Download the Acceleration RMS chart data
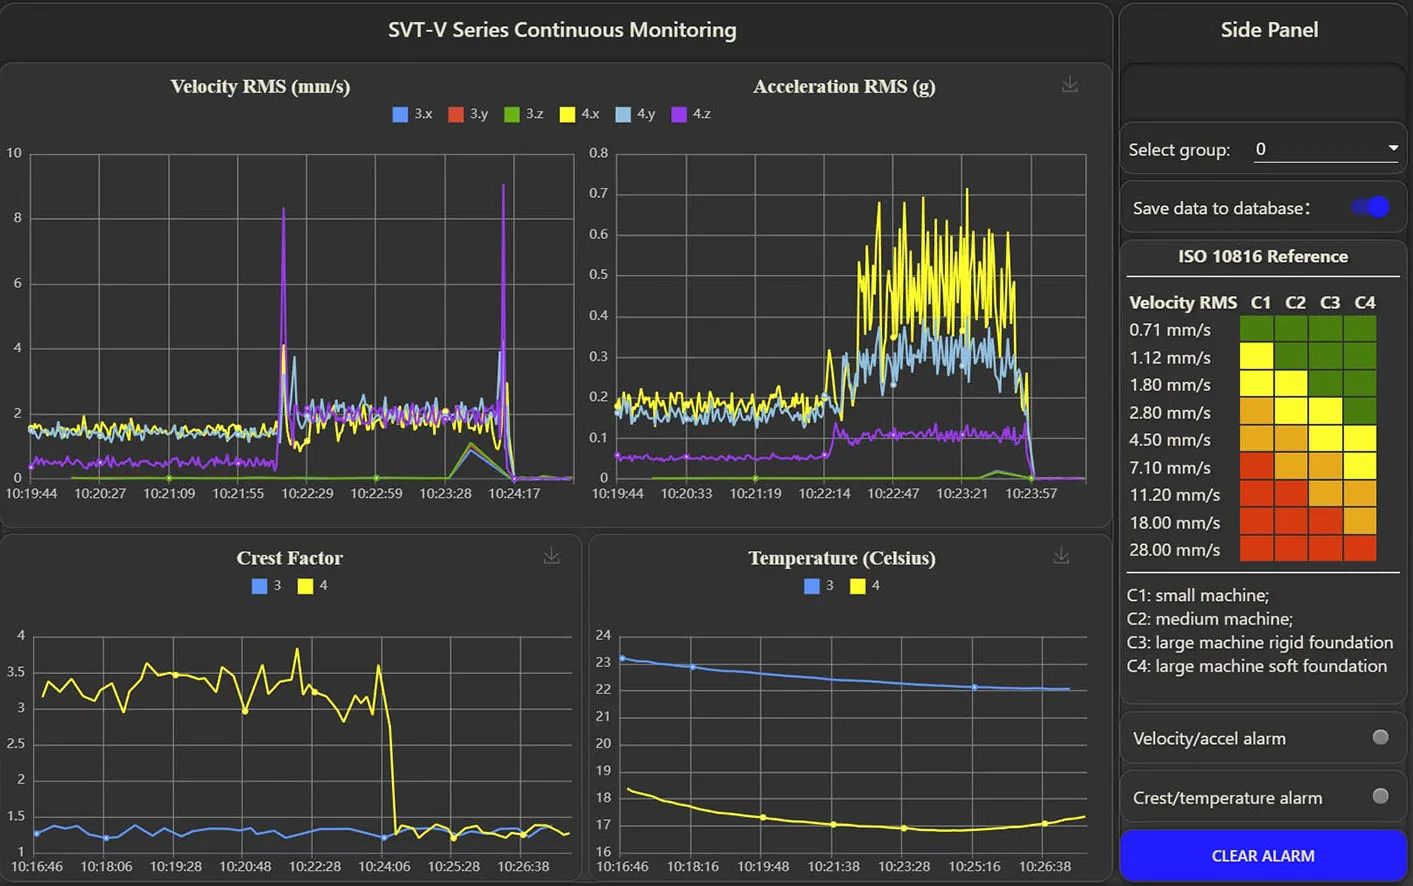This screenshot has width=1413, height=886. (1069, 85)
